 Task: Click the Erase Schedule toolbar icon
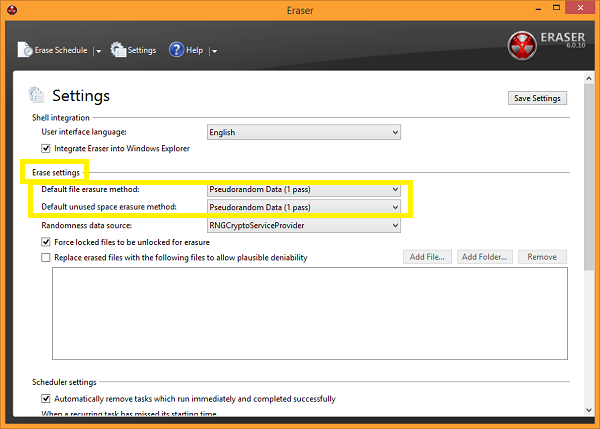[25, 50]
